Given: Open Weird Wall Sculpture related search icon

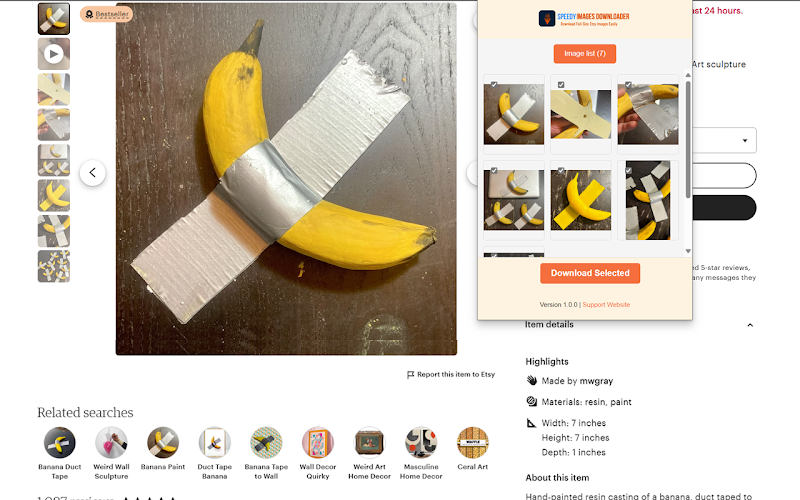Looking at the screenshot, I should click(111, 442).
